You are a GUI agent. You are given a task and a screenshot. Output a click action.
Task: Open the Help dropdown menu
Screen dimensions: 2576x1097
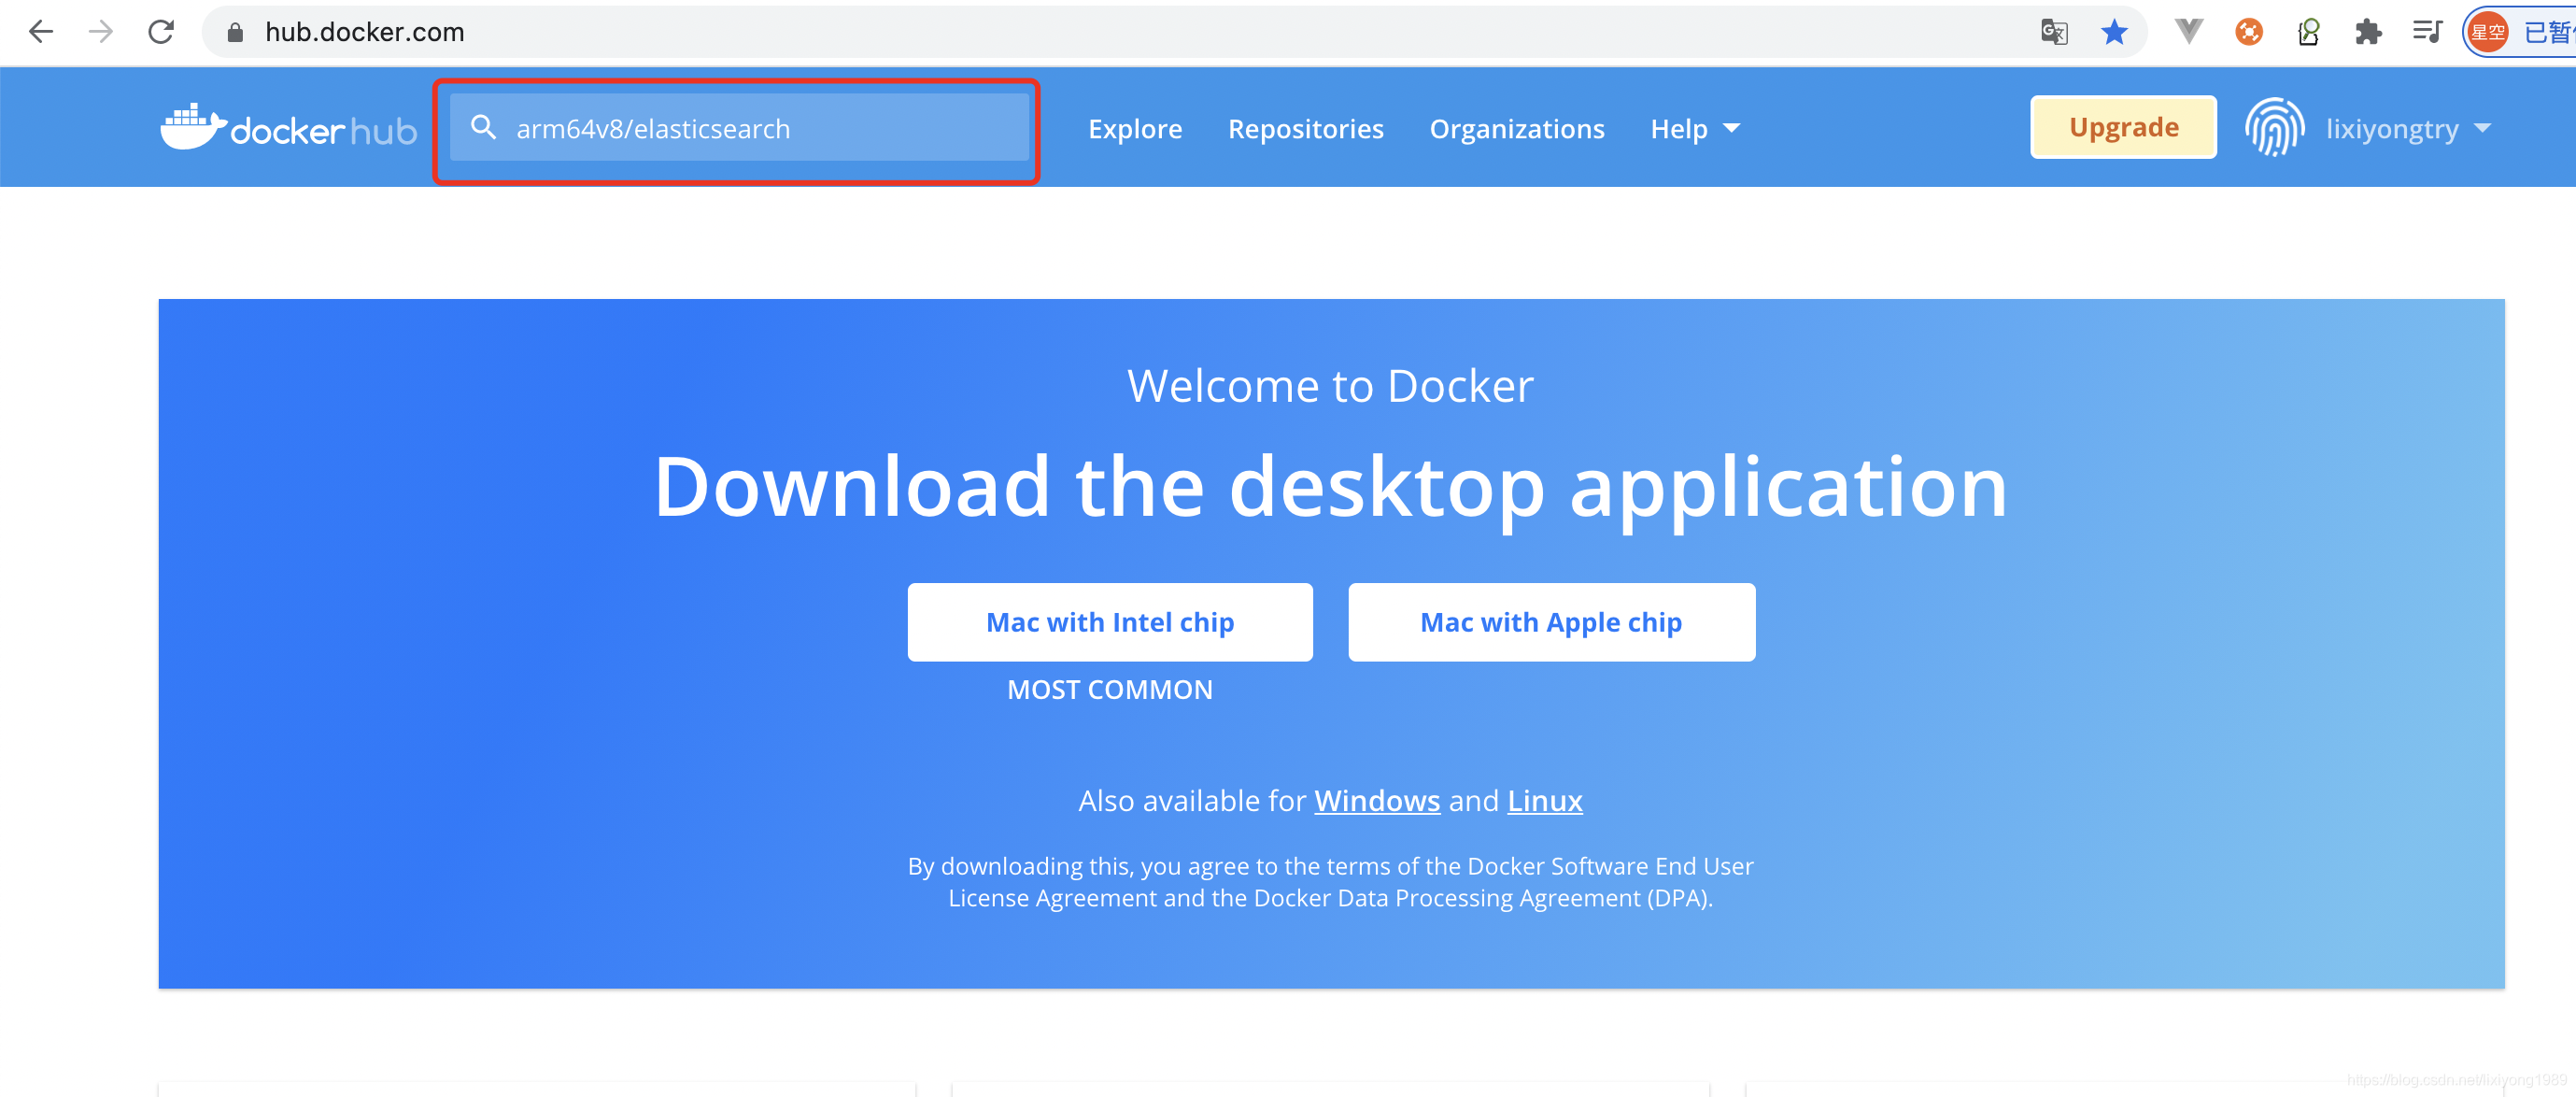click(x=1693, y=128)
